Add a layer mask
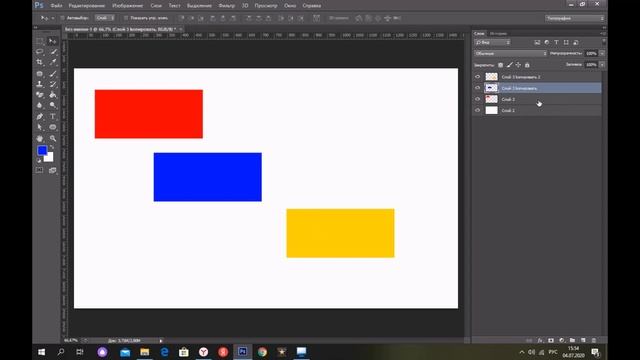The image size is (640, 360). pos(551,340)
